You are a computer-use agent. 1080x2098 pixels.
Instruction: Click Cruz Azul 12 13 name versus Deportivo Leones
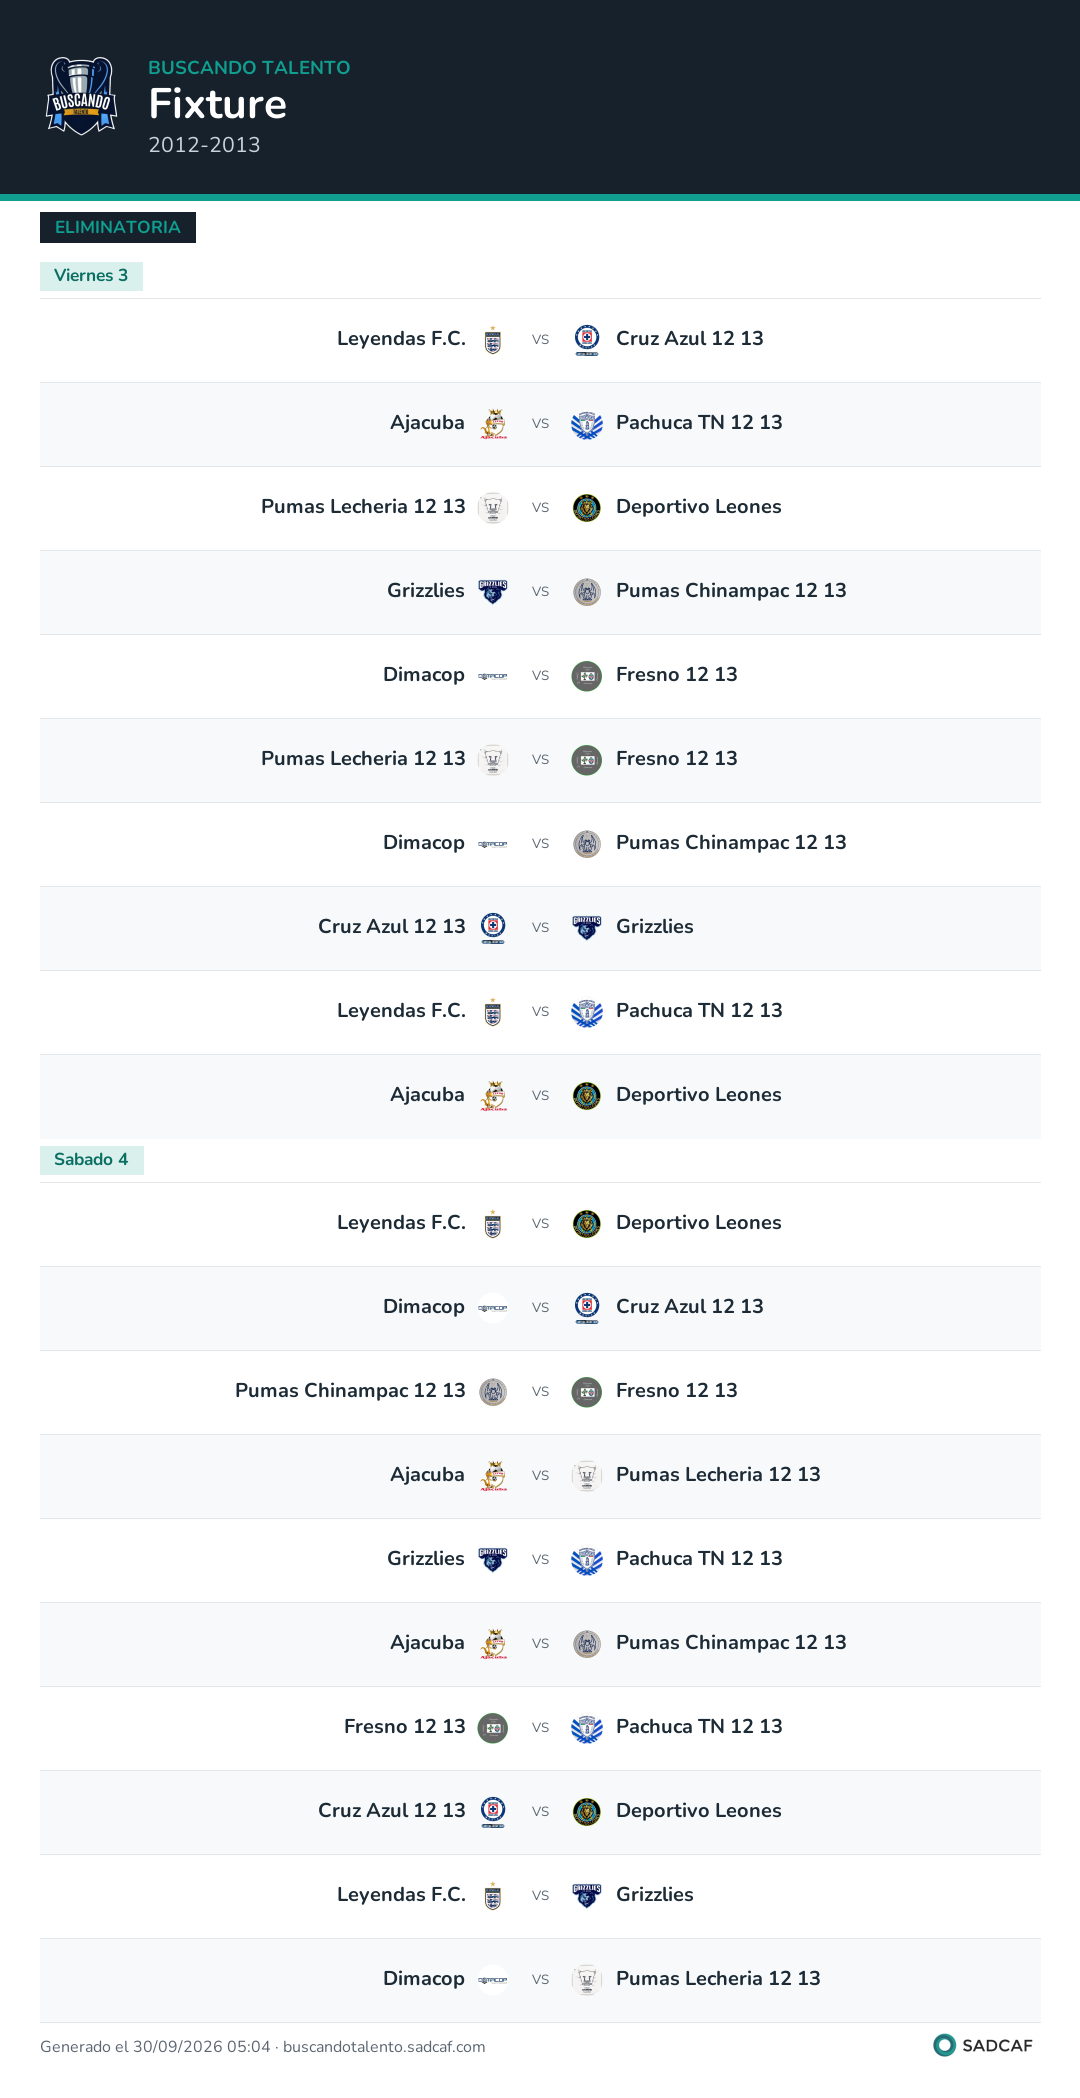coord(392,1811)
